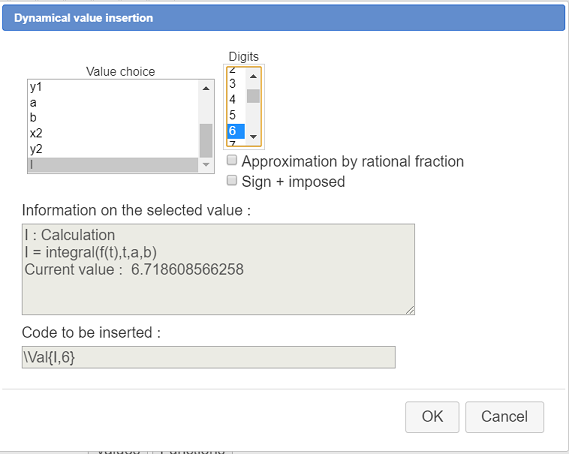Click Digits list scroll down arrow
This screenshot has height=454, width=569.
[x=253, y=137]
